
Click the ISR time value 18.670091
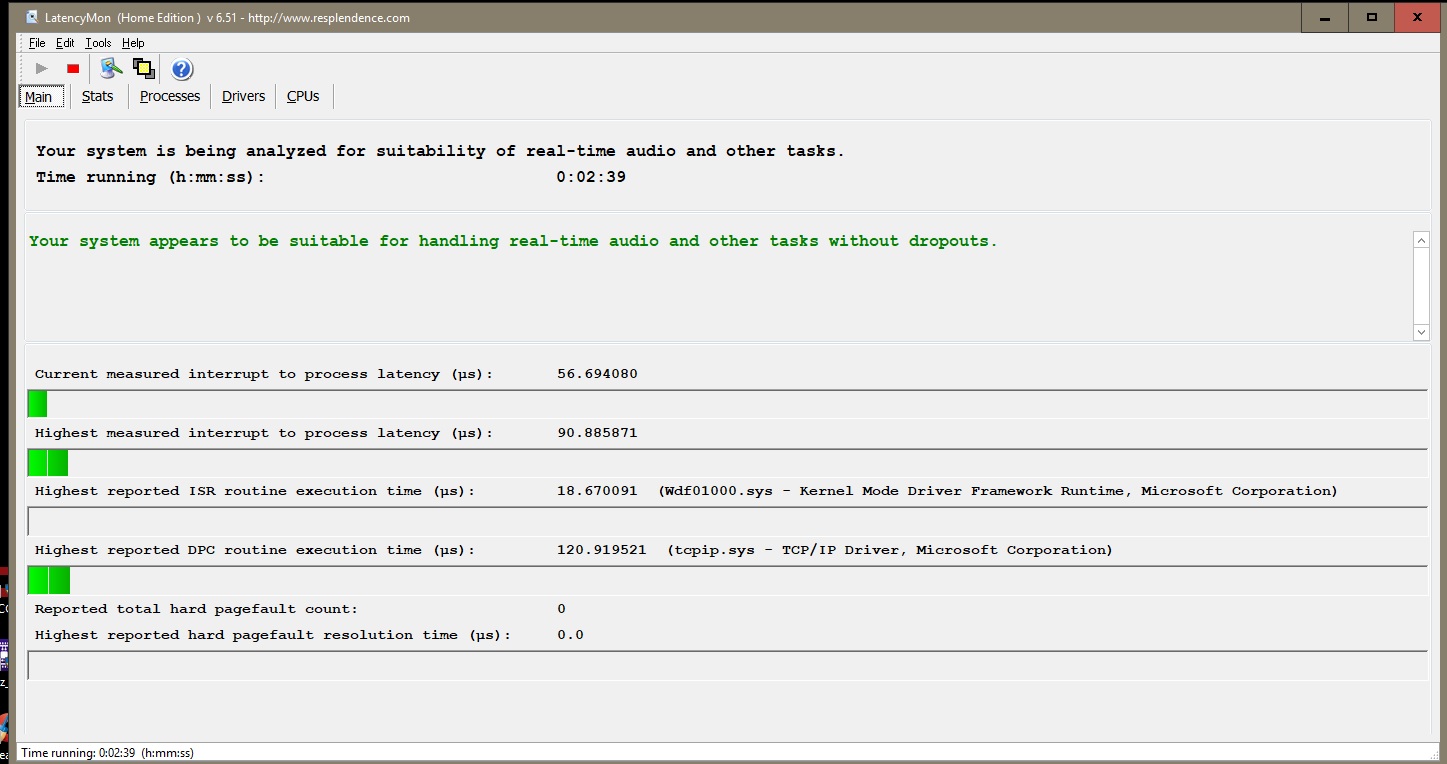coord(597,491)
